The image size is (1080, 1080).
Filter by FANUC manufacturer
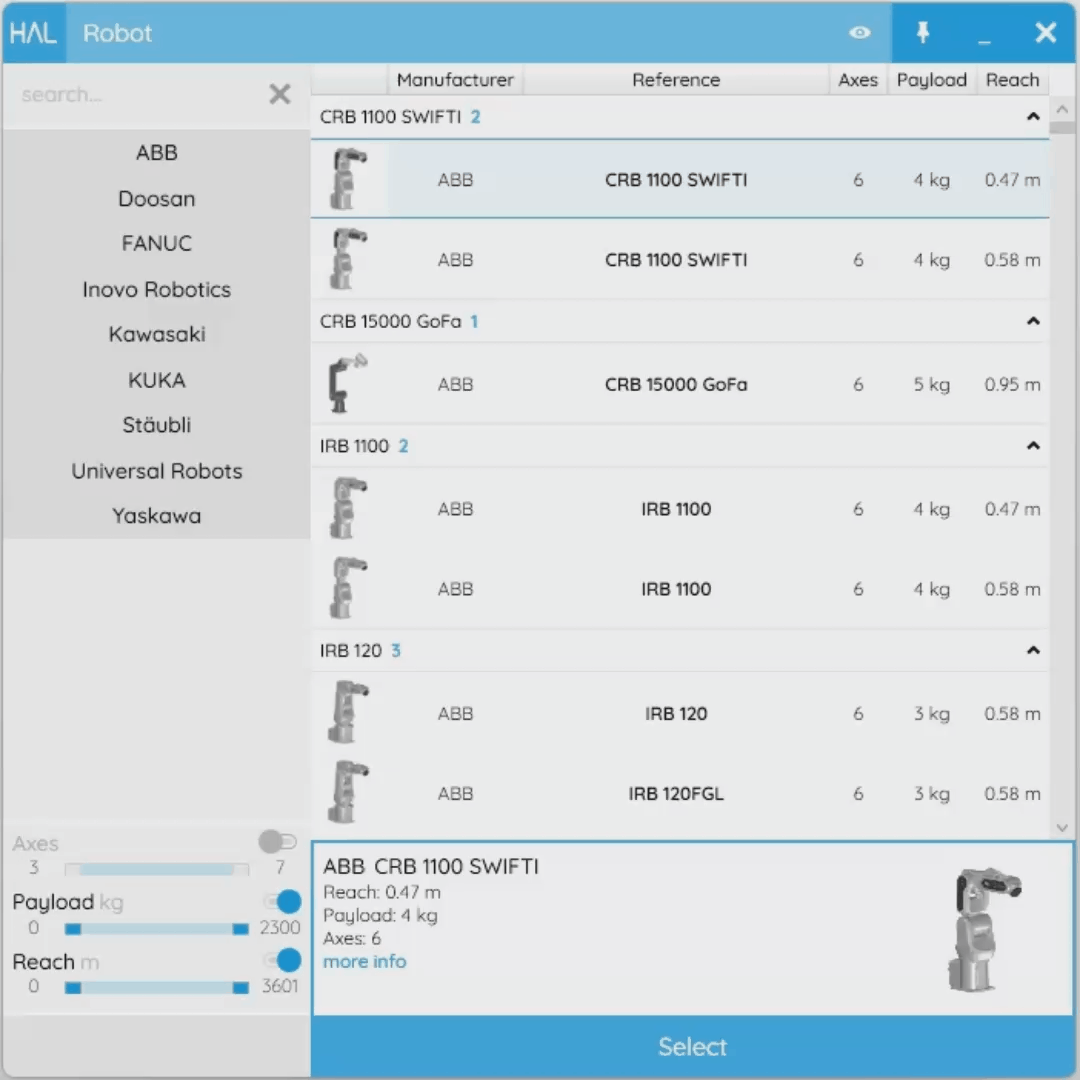156,243
